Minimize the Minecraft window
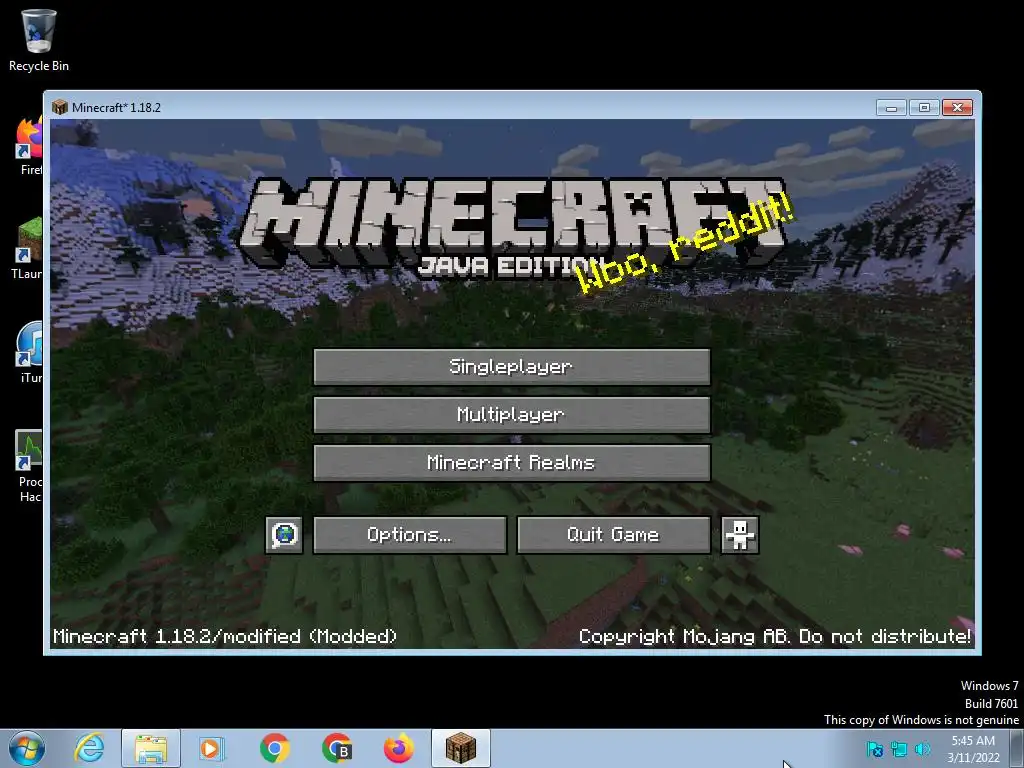The height and width of the screenshot is (768, 1024). [x=891, y=107]
